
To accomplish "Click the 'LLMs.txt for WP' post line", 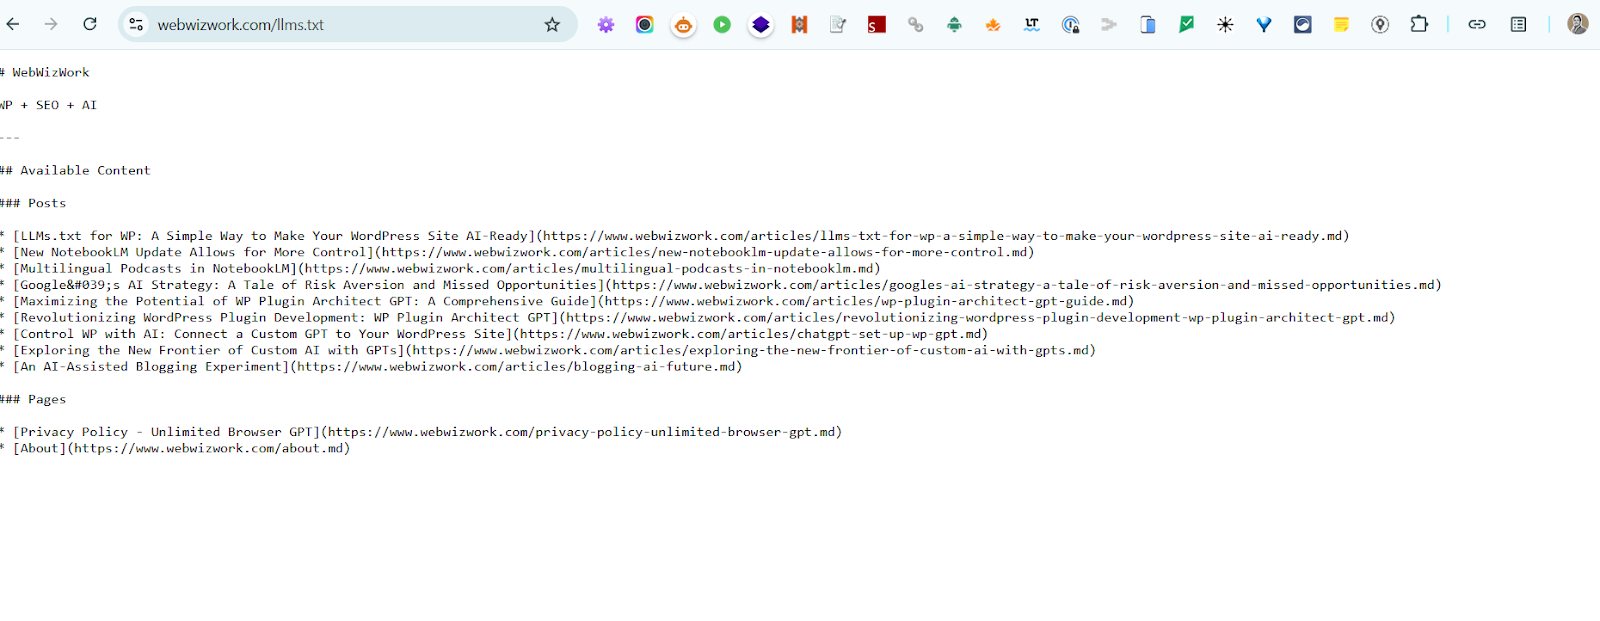I will (675, 236).
